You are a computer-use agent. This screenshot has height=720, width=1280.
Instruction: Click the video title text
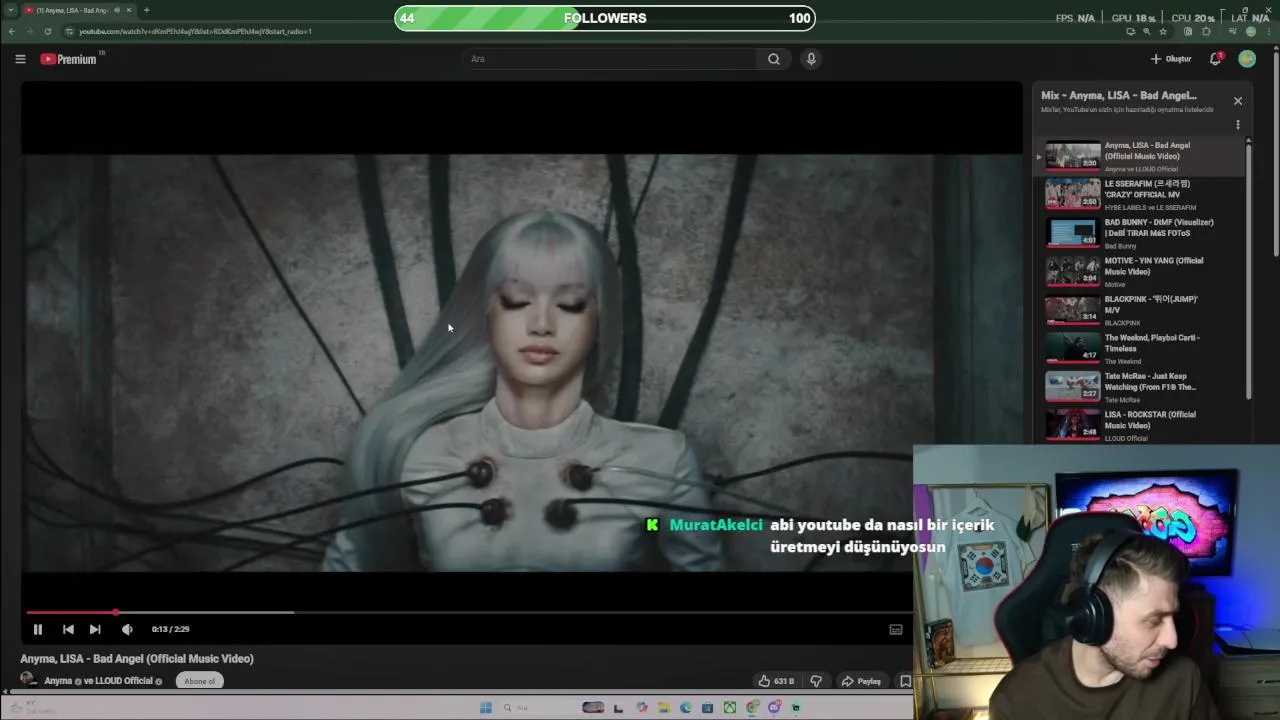point(137,659)
